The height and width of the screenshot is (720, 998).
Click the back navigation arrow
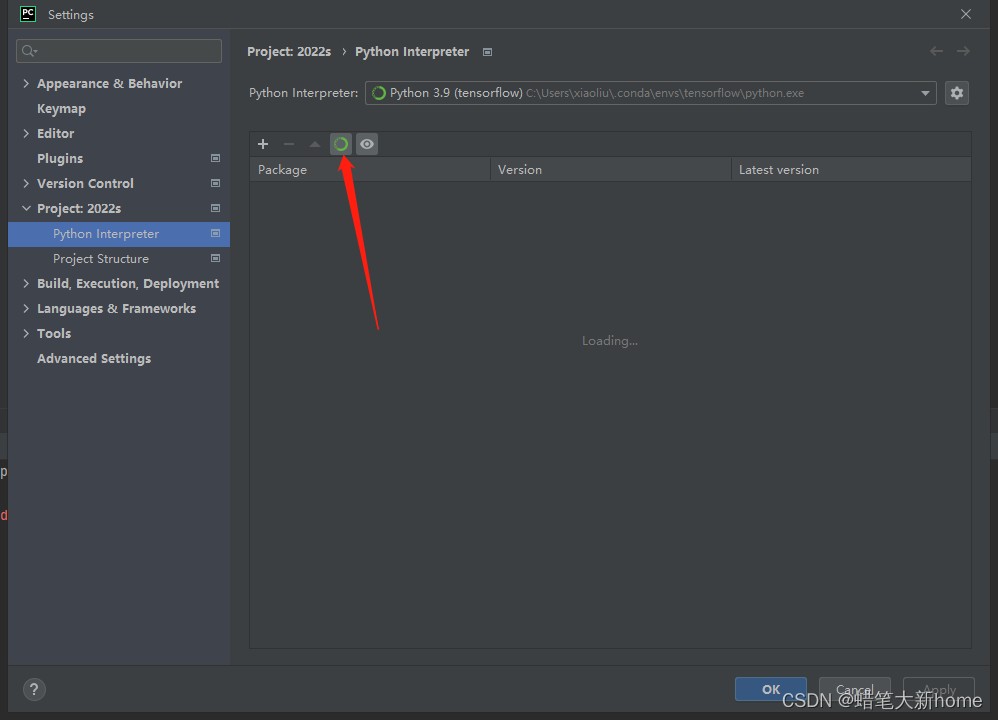[x=936, y=51]
